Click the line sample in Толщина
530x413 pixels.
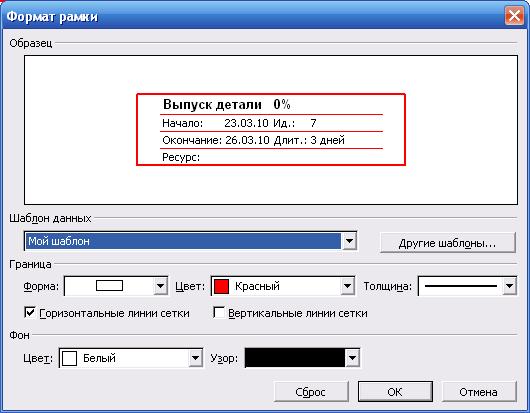(460, 286)
